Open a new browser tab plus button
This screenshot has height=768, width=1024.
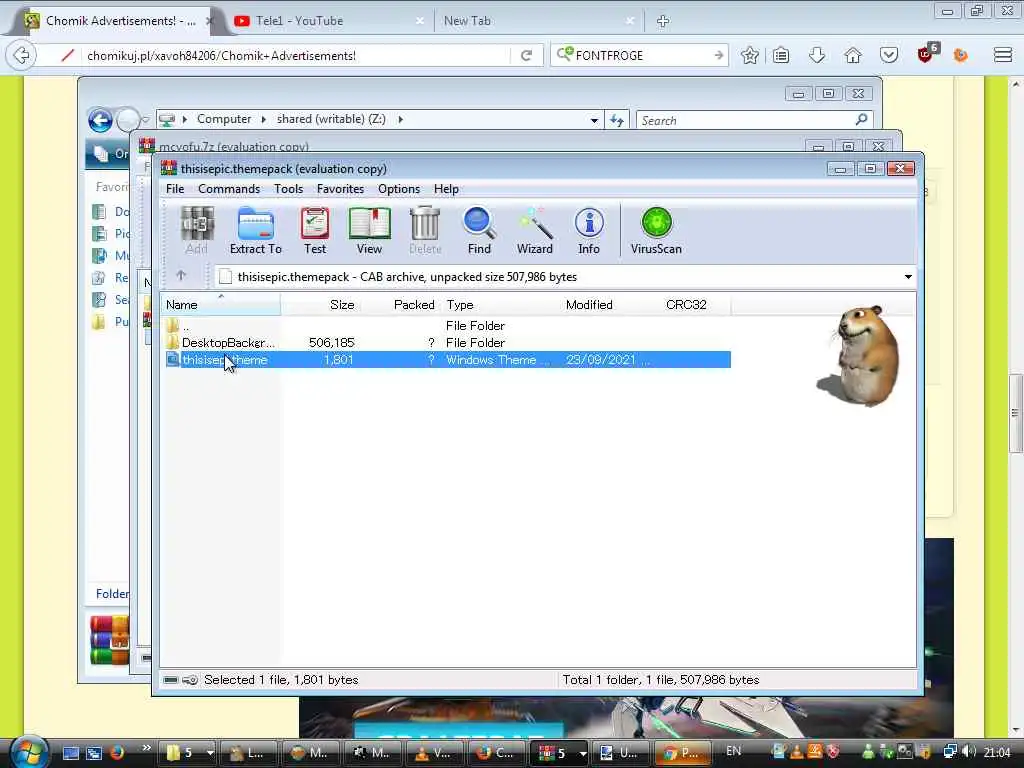click(x=663, y=22)
